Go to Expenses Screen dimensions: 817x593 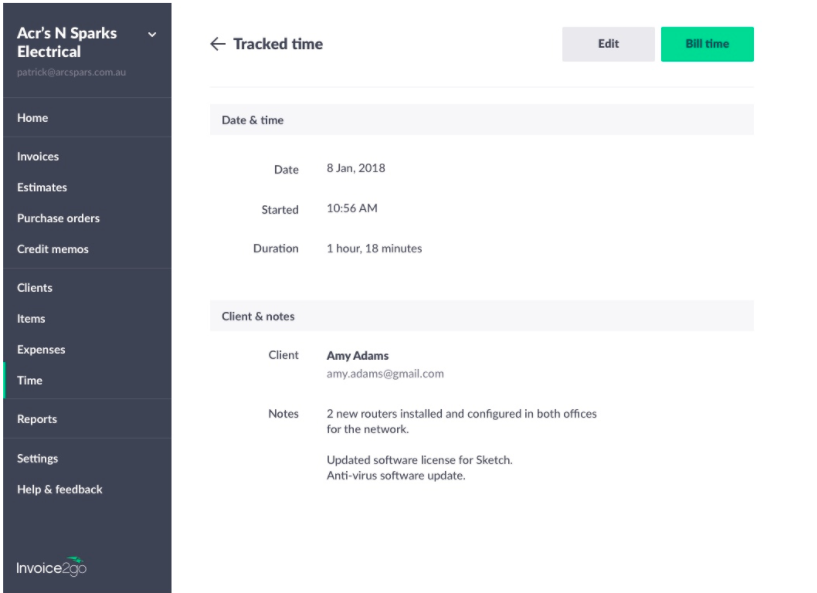[41, 349]
